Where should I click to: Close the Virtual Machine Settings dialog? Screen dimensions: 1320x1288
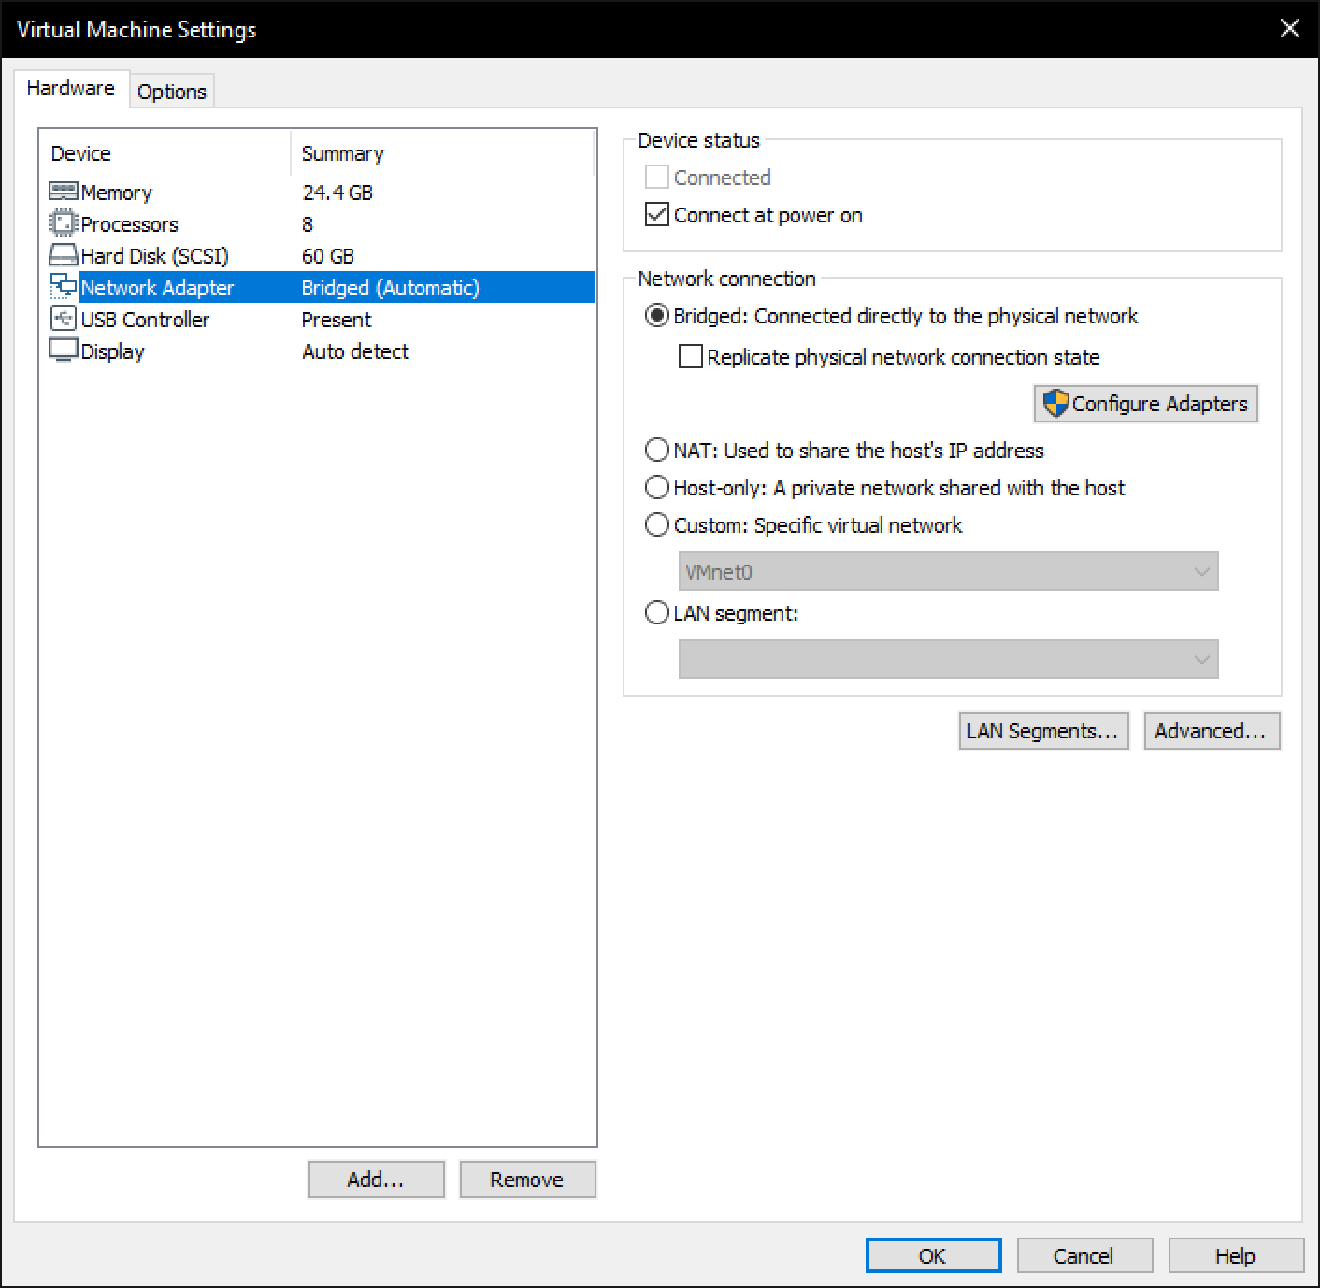(1289, 28)
